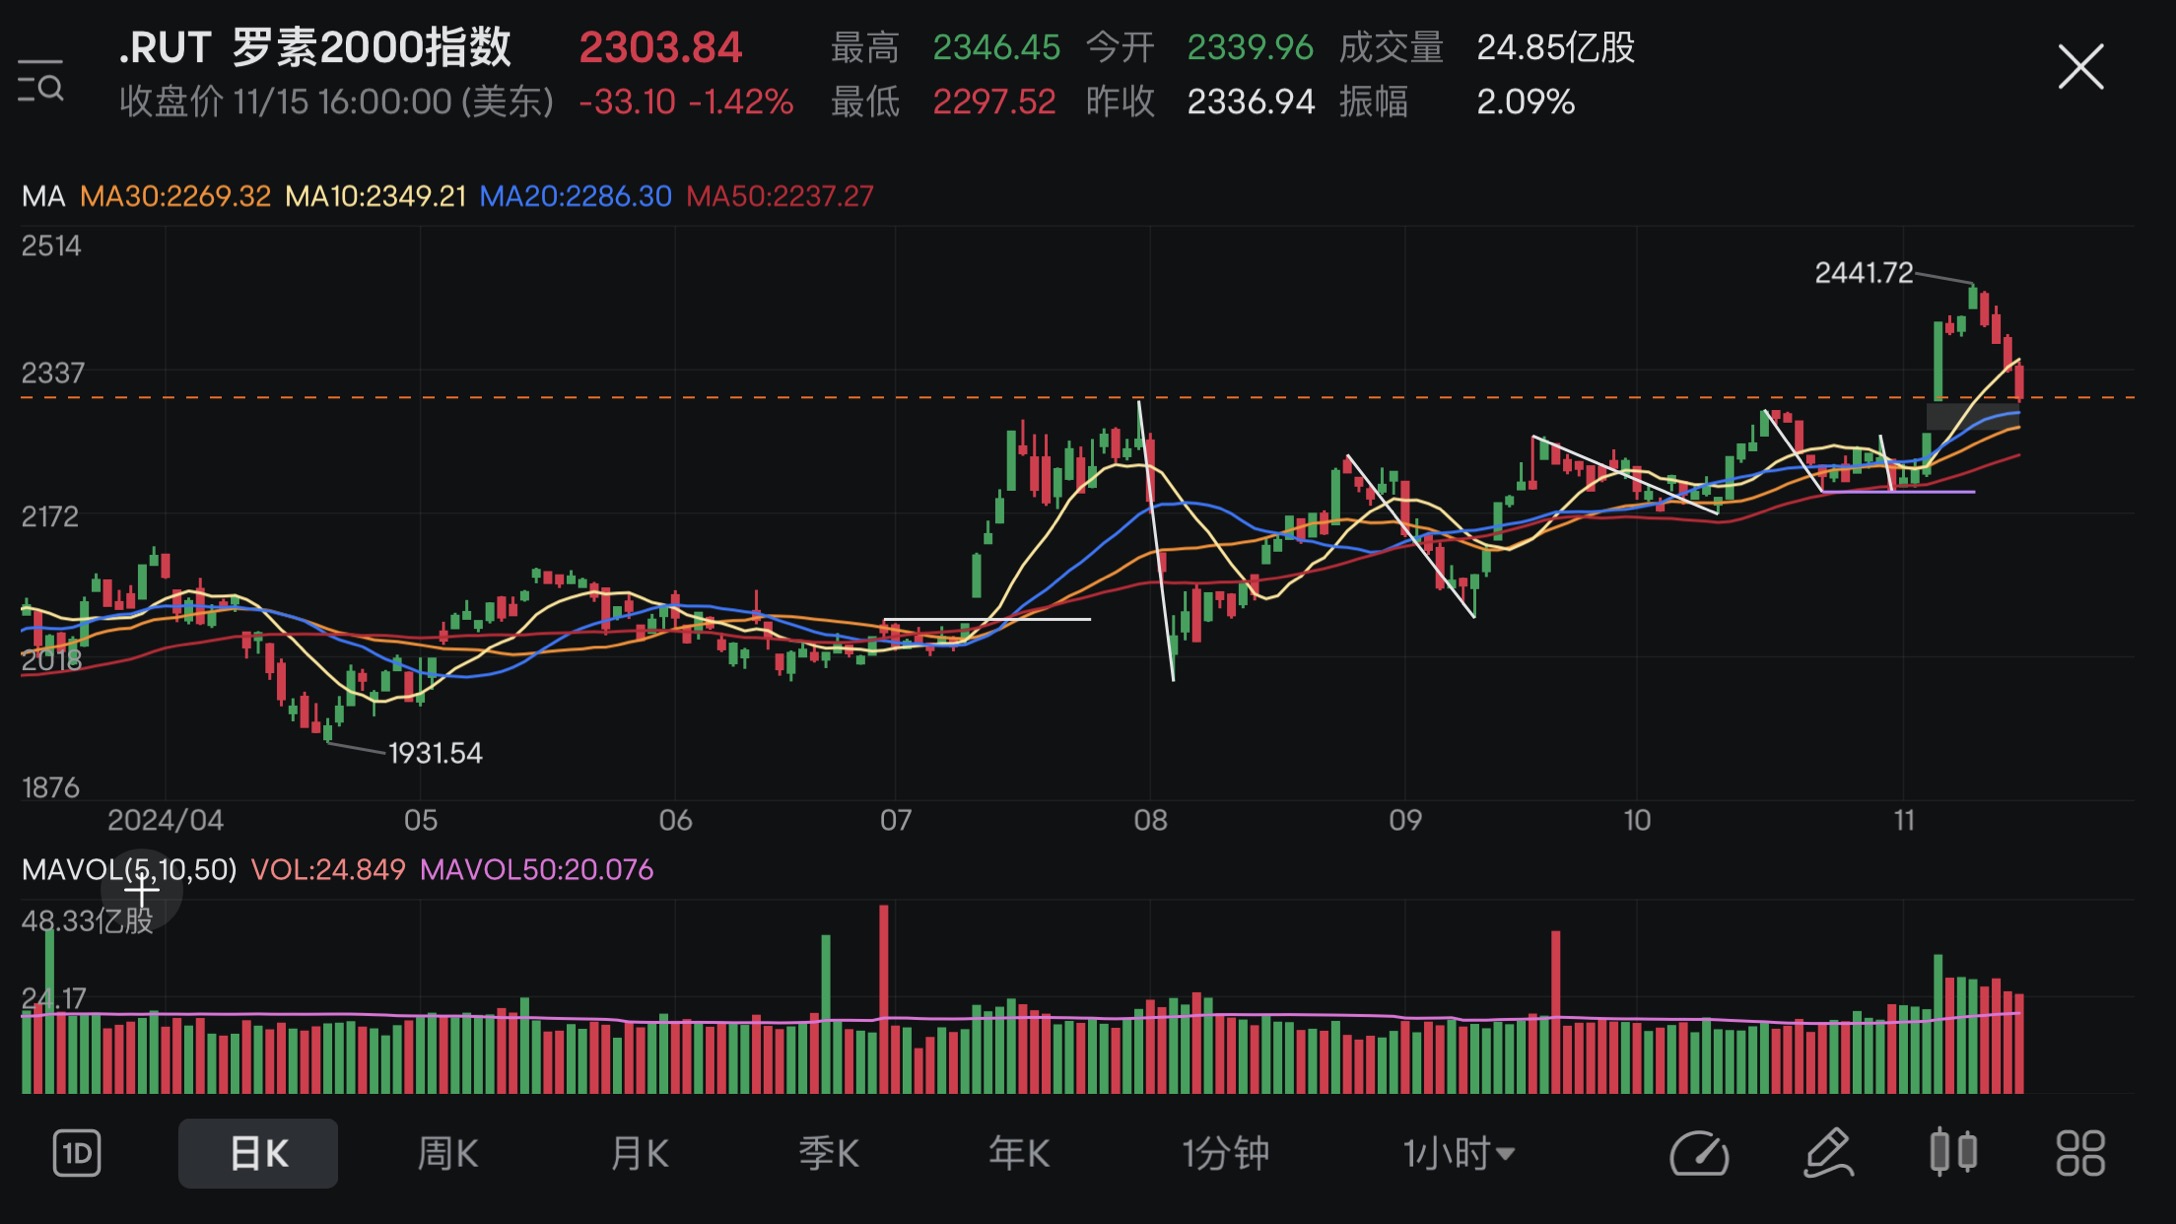Click the 2441.72 high price annotation
The width and height of the screenshot is (2176, 1224).
(1864, 273)
